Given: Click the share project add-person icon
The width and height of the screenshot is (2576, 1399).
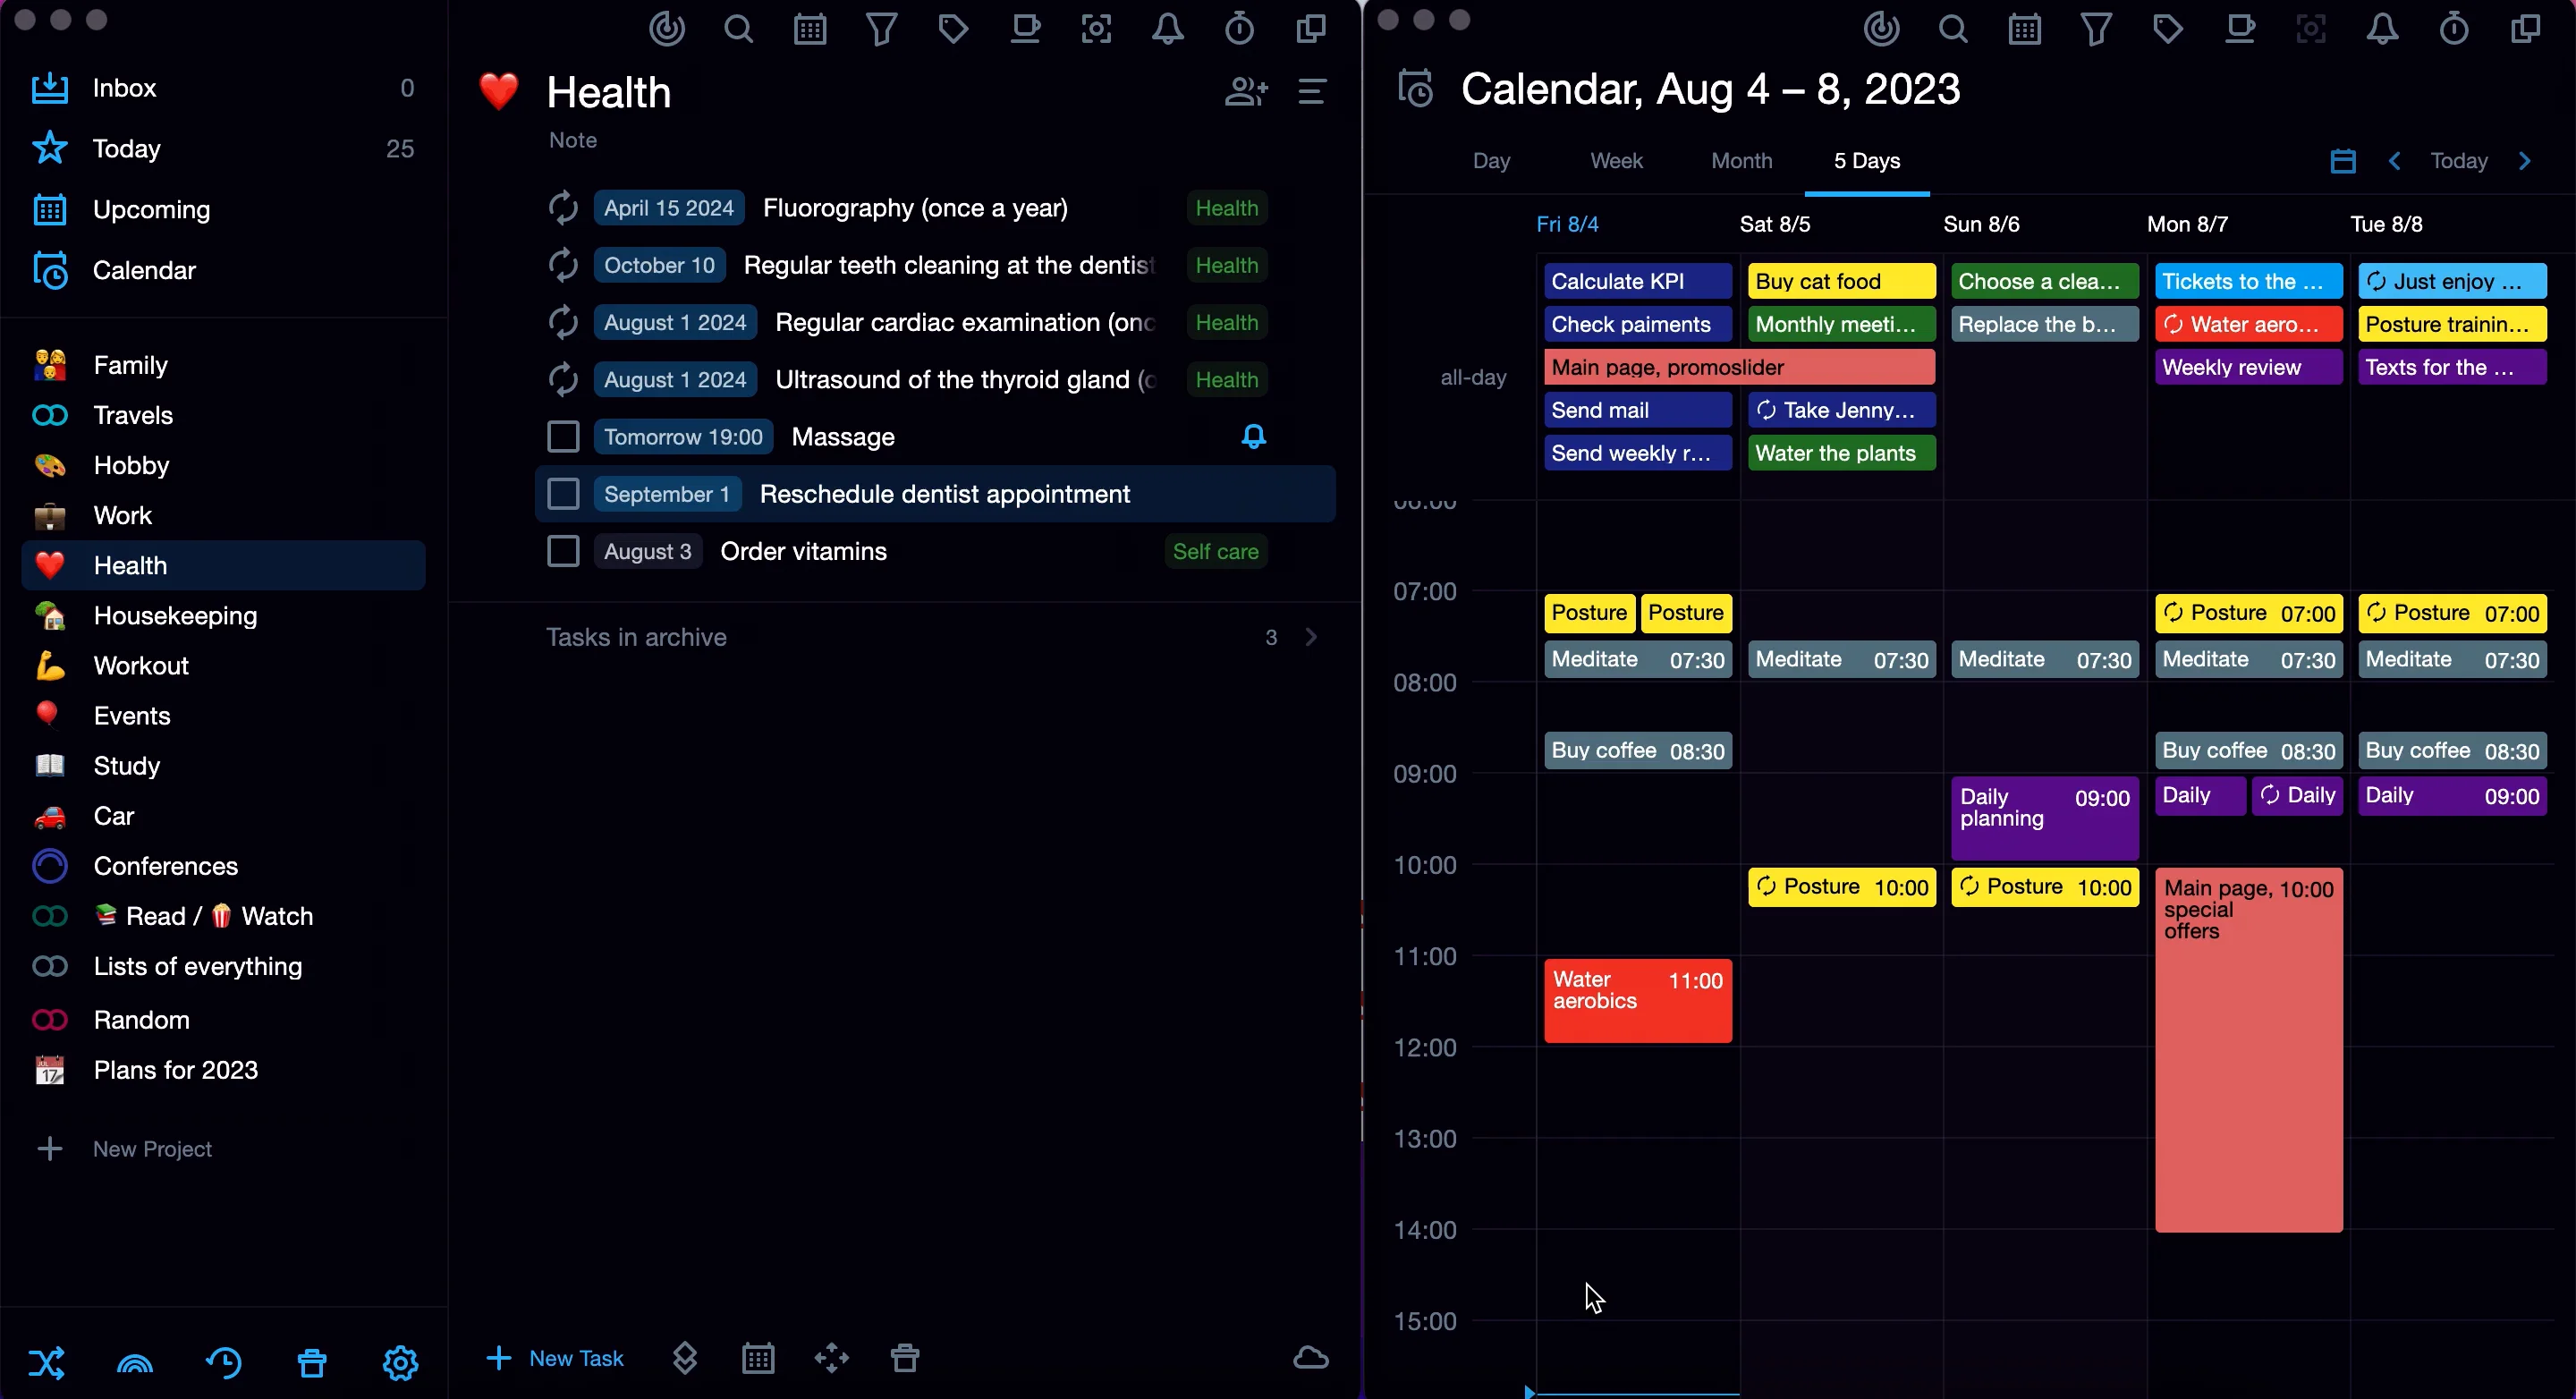Looking at the screenshot, I should click(x=1246, y=92).
